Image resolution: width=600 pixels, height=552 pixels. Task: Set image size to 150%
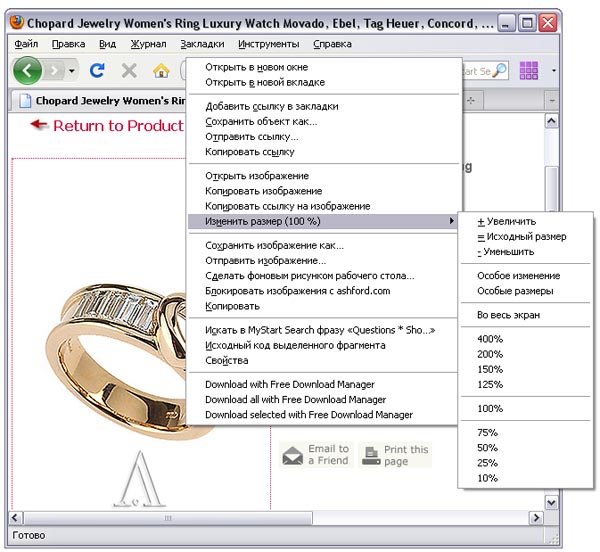click(x=525, y=370)
